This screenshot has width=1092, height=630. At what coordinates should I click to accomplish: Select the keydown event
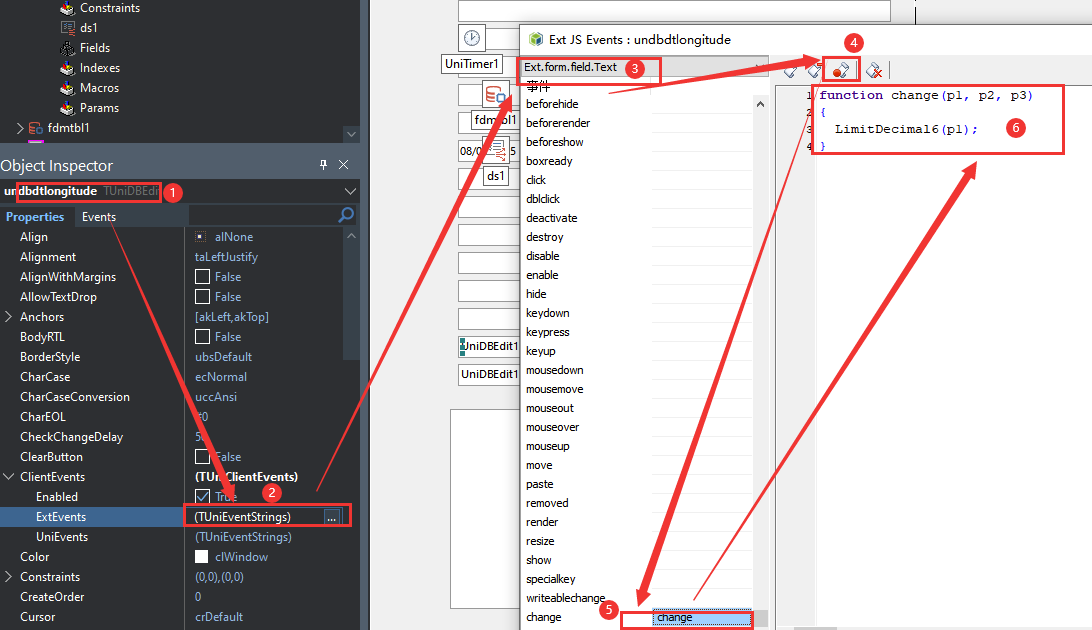547,313
